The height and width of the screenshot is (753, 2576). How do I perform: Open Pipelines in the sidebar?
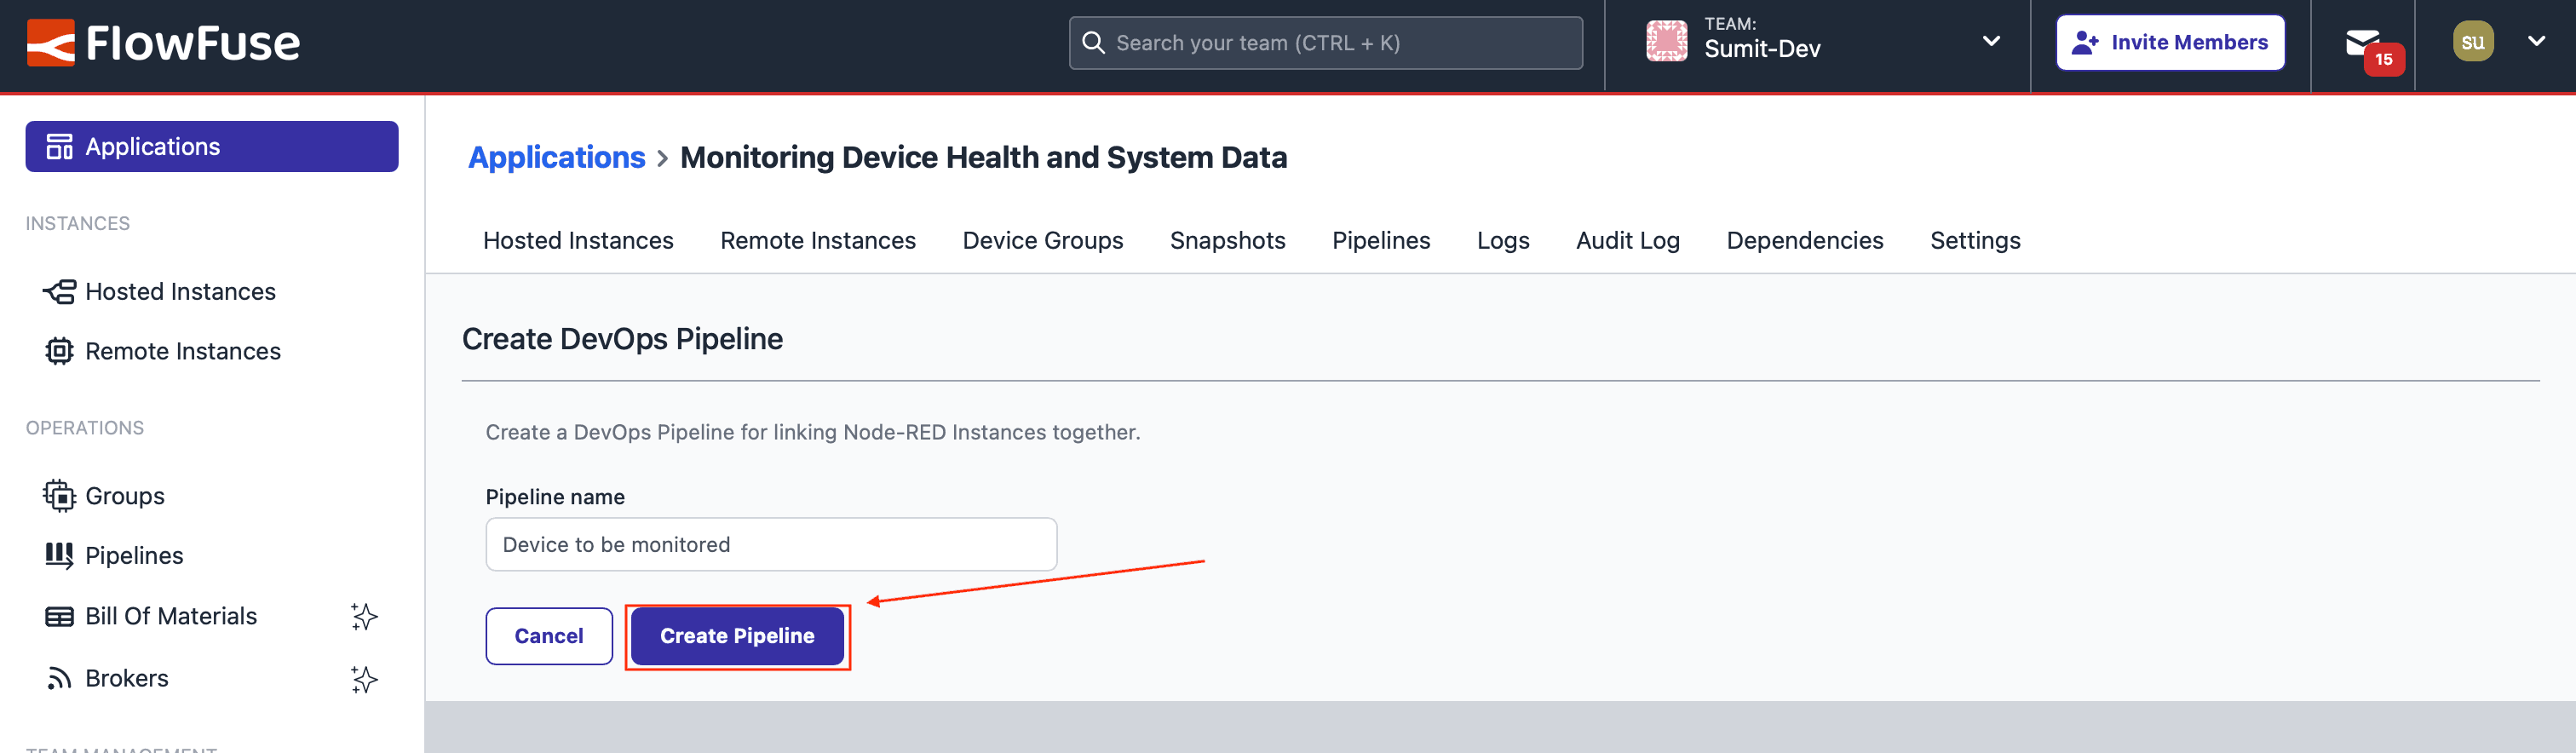point(134,556)
